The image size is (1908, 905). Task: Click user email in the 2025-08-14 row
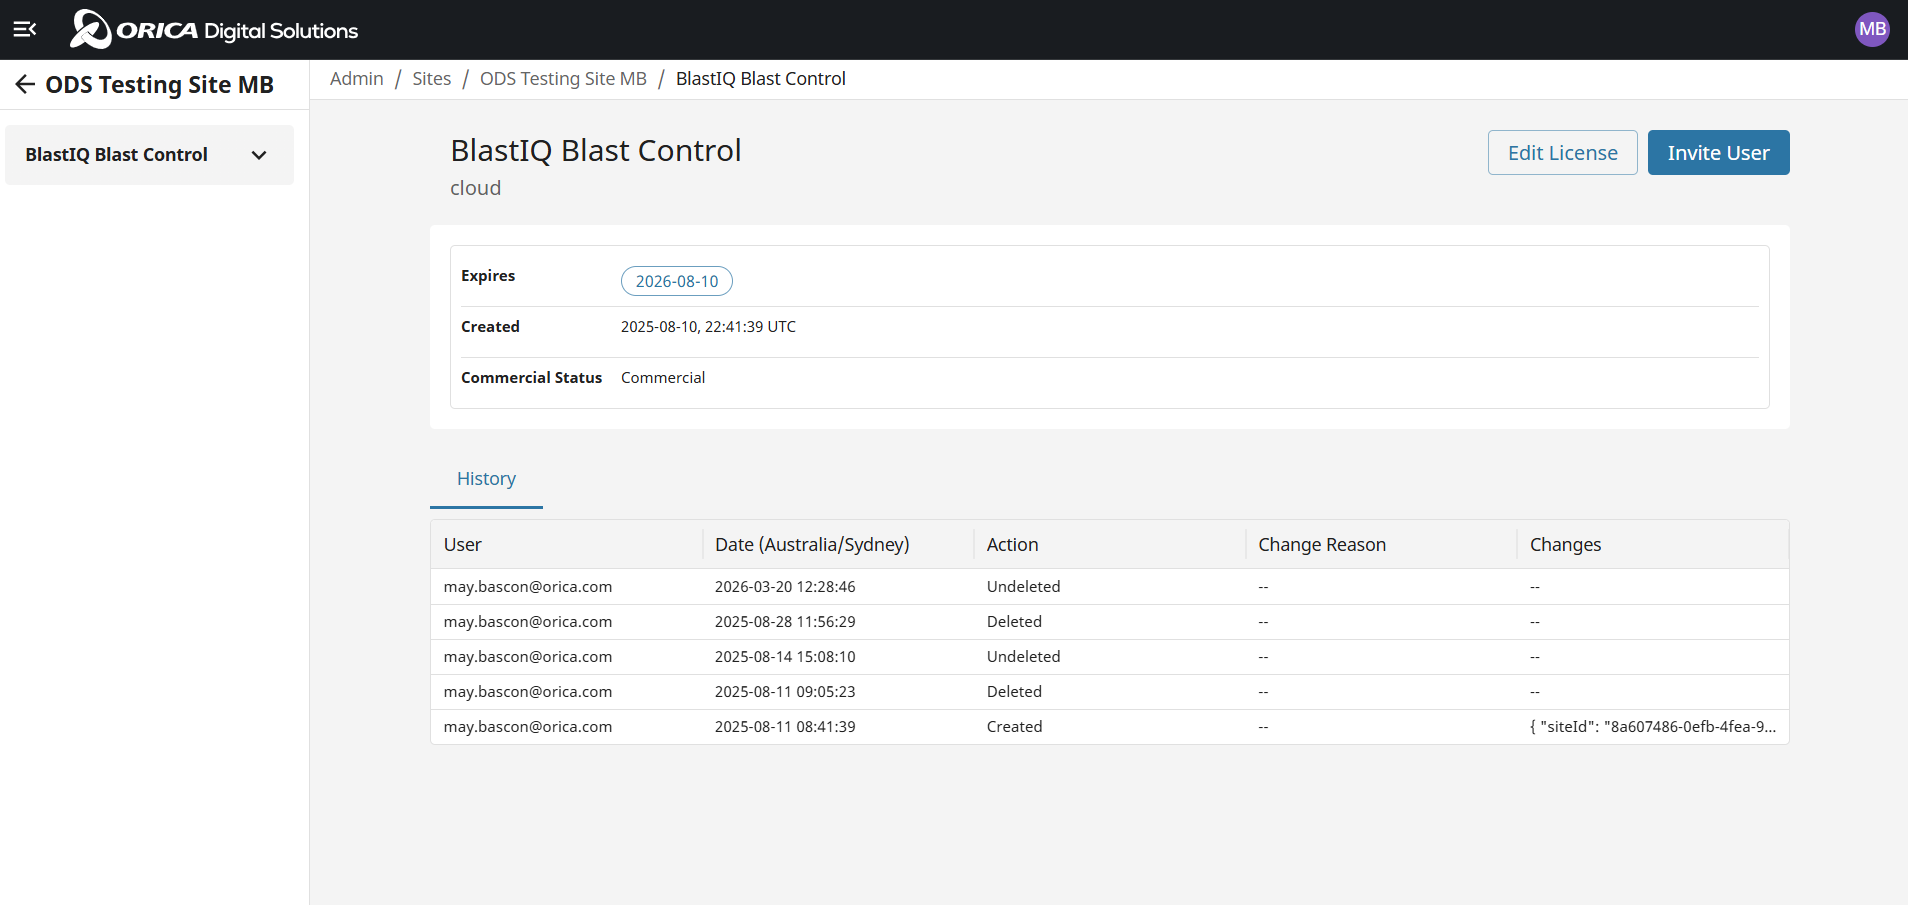point(528,657)
